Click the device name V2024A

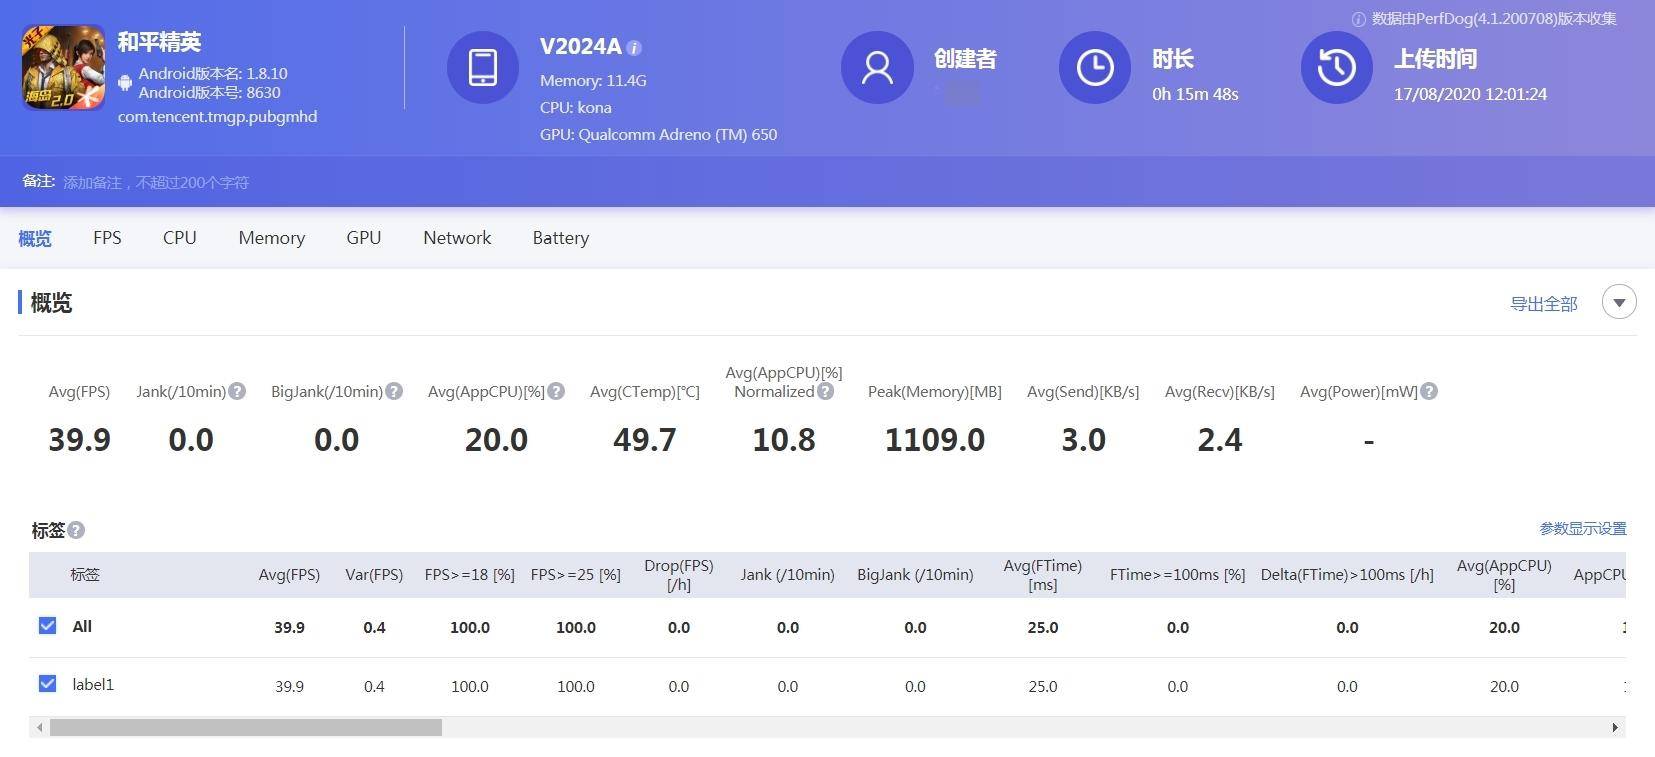pyautogui.click(x=580, y=46)
